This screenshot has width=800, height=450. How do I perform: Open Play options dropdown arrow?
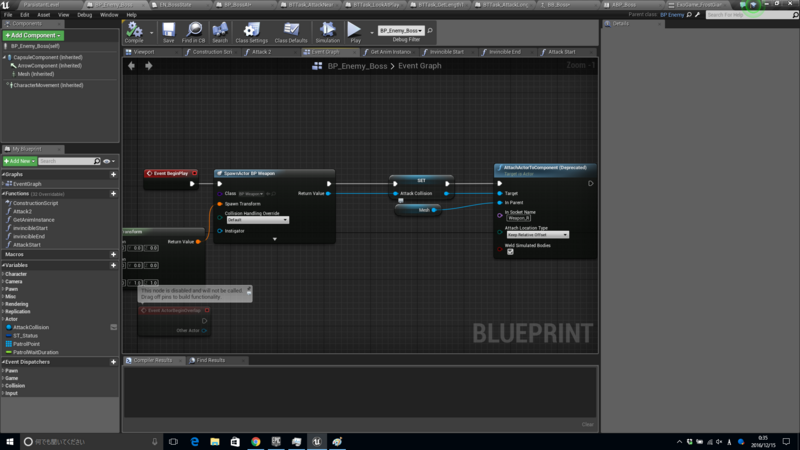[x=371, y=33]
